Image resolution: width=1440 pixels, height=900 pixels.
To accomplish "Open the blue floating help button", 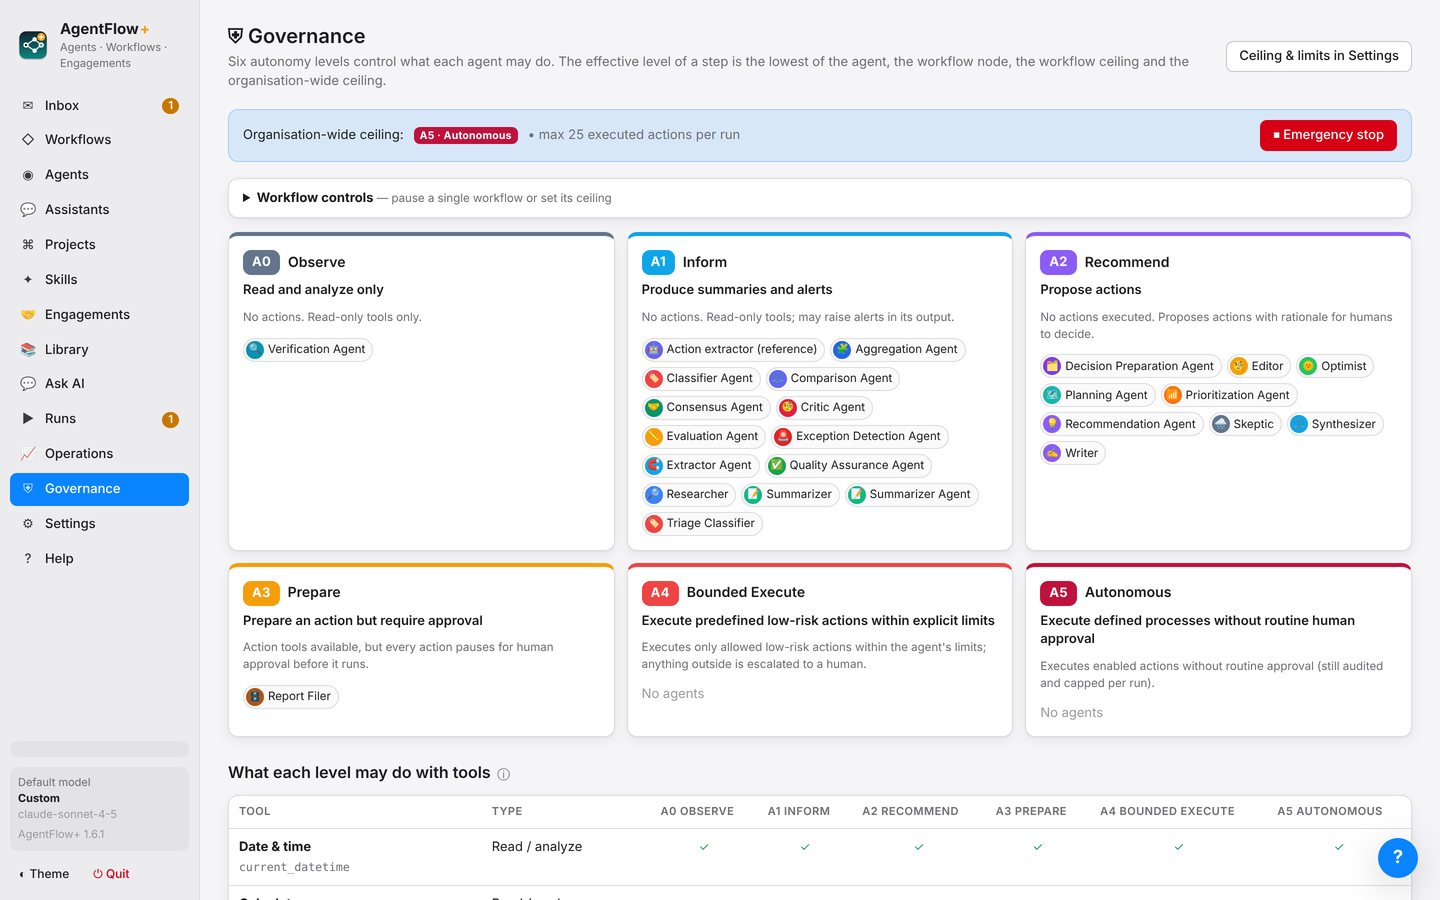I will pyautogui.click(x=1398, y=857).
